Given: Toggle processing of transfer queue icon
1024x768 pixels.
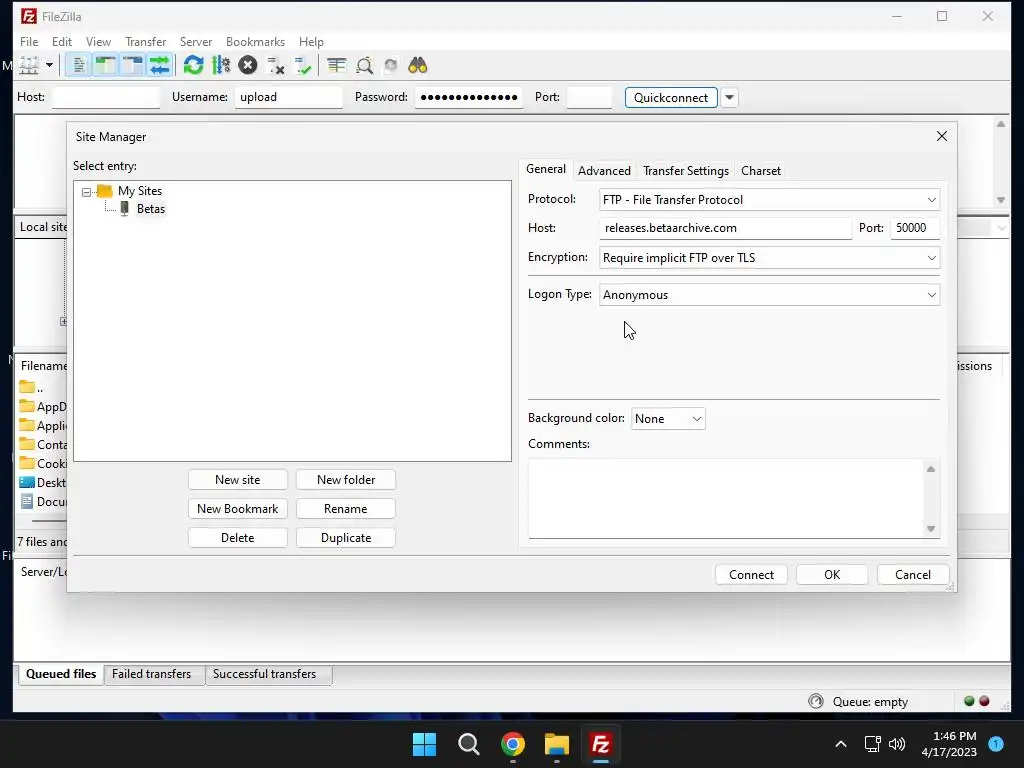Looking at the screenshot, I should click(x=221, y=65).
